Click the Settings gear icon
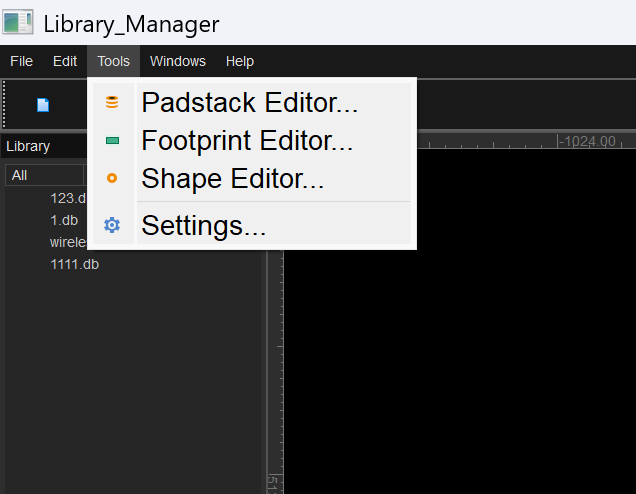 click(112, 226)
